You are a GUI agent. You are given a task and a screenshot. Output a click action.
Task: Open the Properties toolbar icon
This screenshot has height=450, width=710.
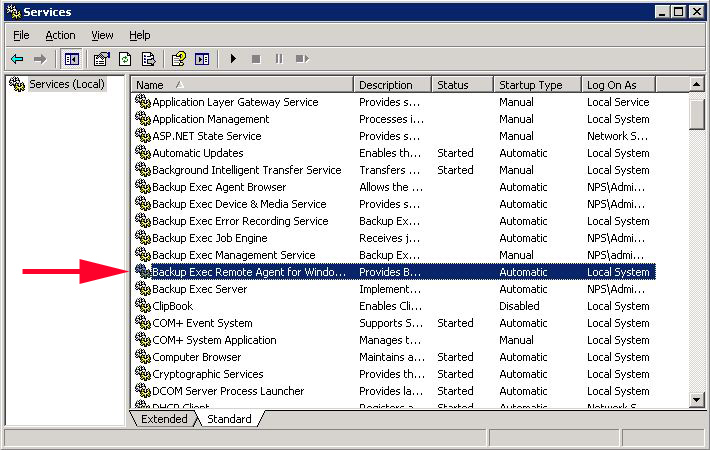tap(102, 59)
